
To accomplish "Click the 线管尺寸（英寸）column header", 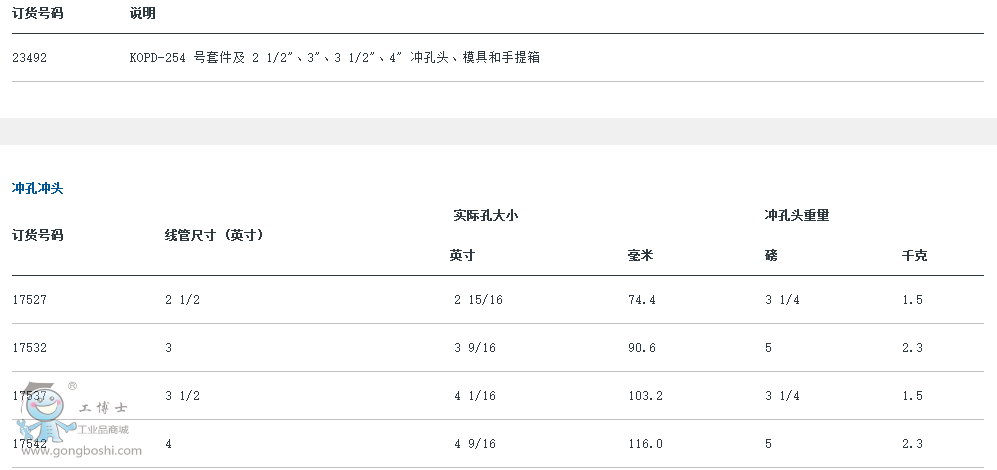I will (x=214, y=235).
